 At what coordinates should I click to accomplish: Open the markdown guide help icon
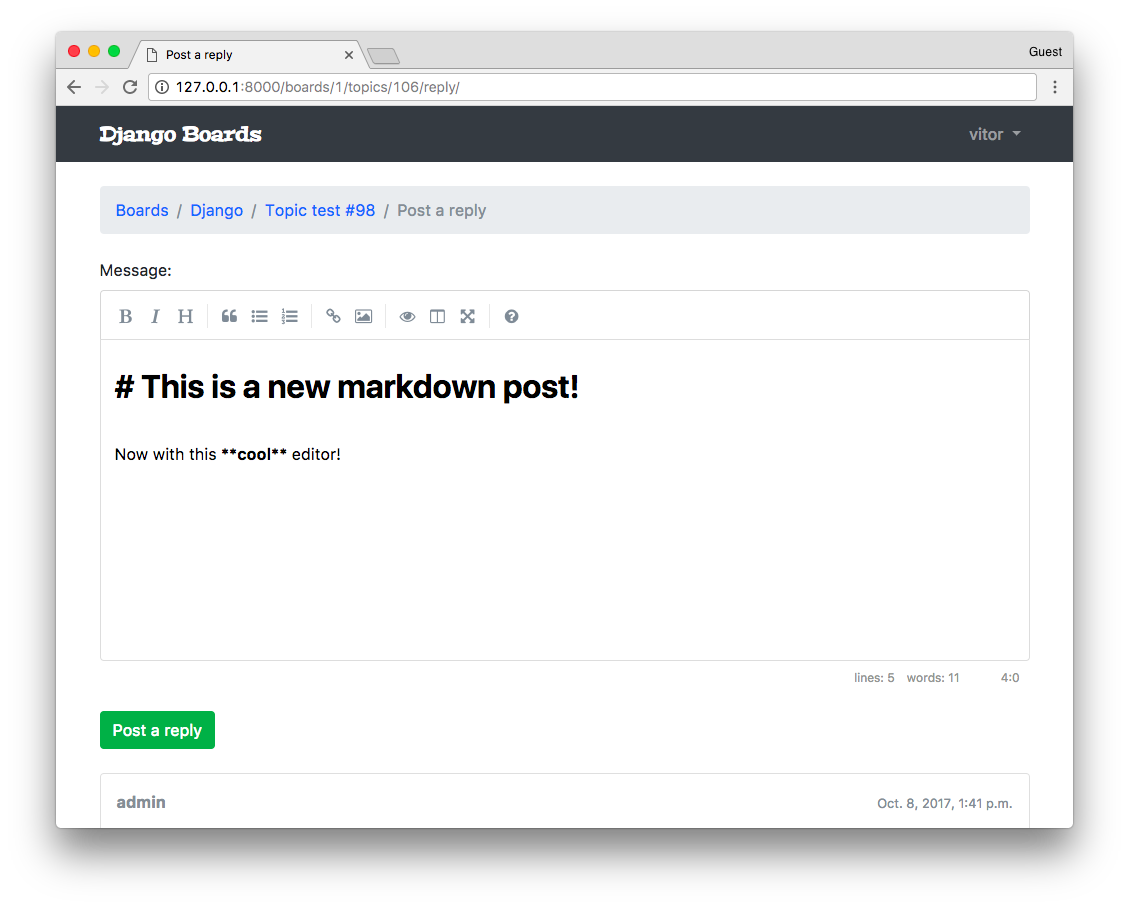tap(511, 316)
